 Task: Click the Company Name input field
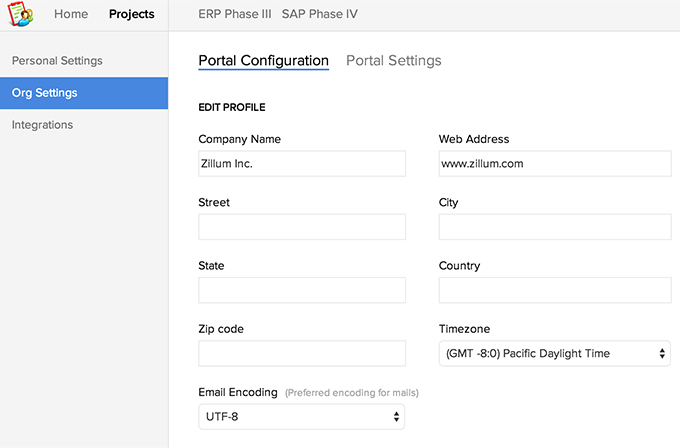pyautogui.click(x=302, y=163)
